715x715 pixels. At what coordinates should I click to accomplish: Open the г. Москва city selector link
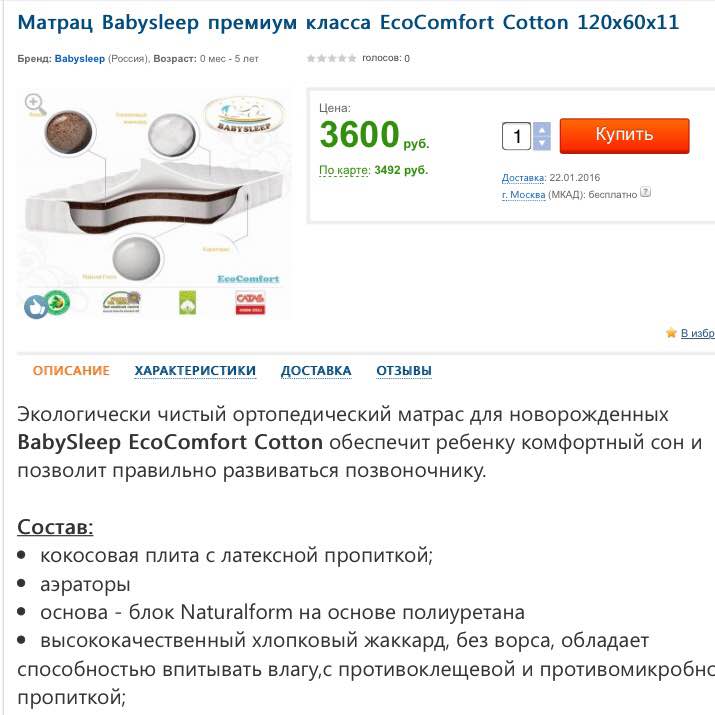[x=523, y=195]
